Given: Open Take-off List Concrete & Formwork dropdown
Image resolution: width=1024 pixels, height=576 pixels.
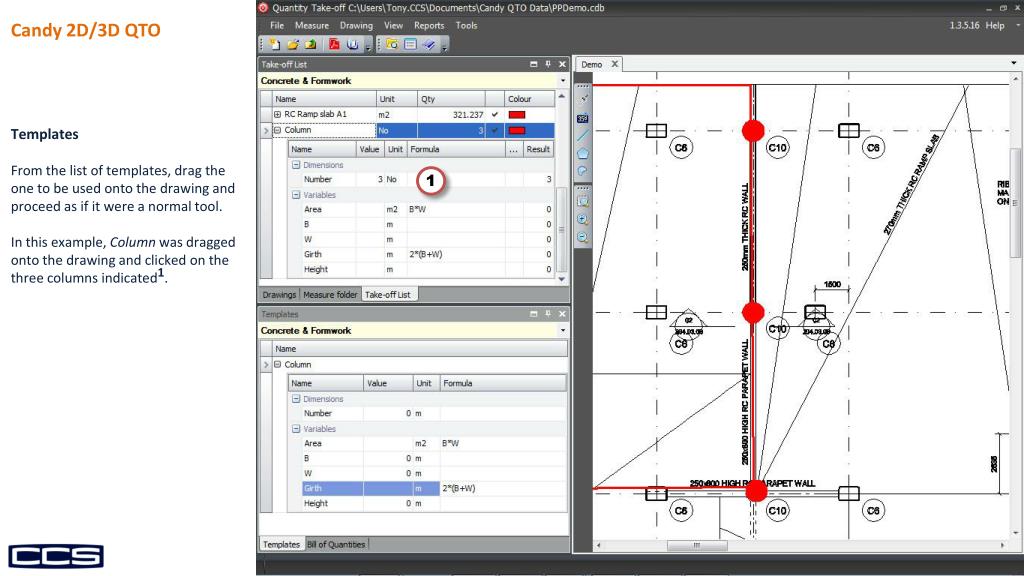Looking at the screenshot, I should point(563,81).
